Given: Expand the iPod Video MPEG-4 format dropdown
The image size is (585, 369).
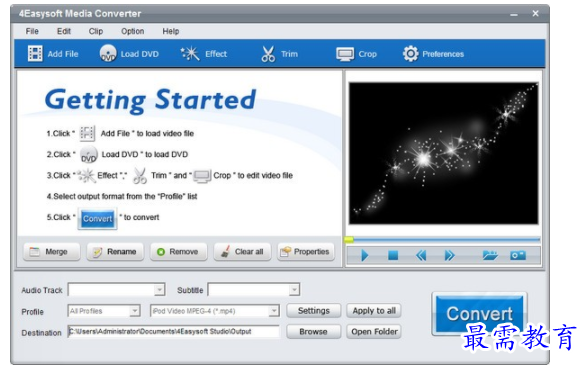Looking at the screenshot, I should [274, 311].
